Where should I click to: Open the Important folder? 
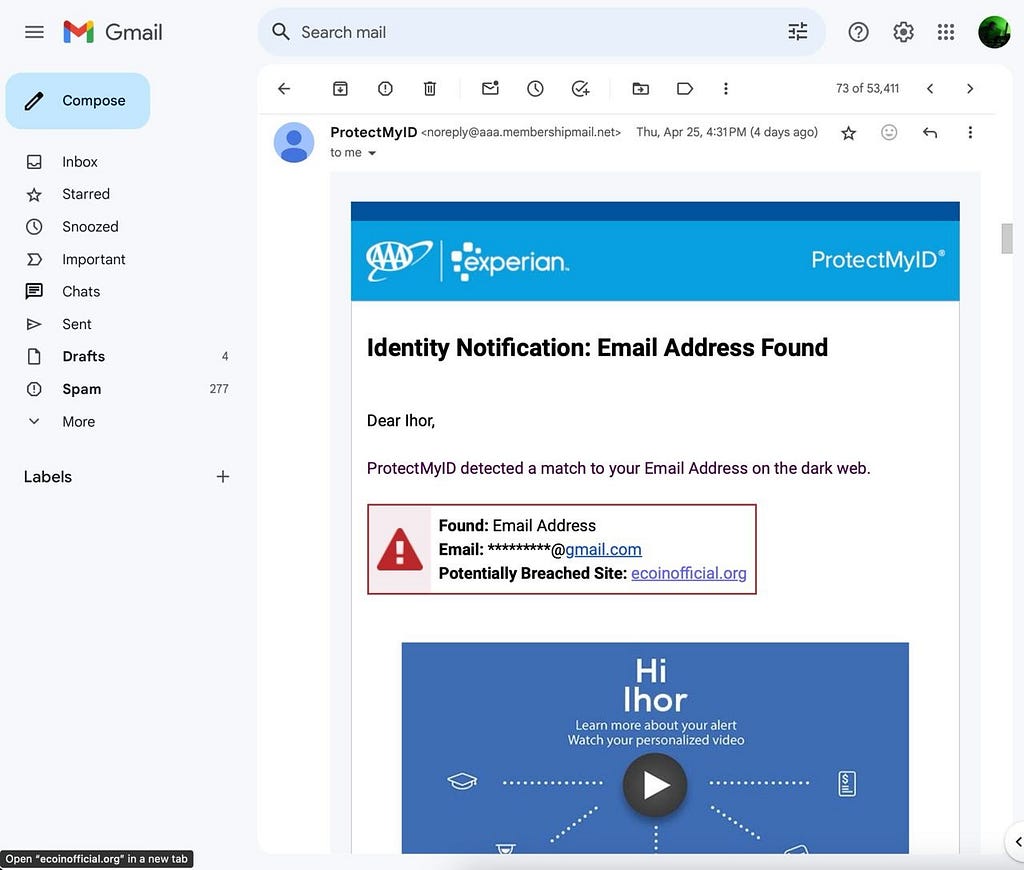[x=93, y=259]
